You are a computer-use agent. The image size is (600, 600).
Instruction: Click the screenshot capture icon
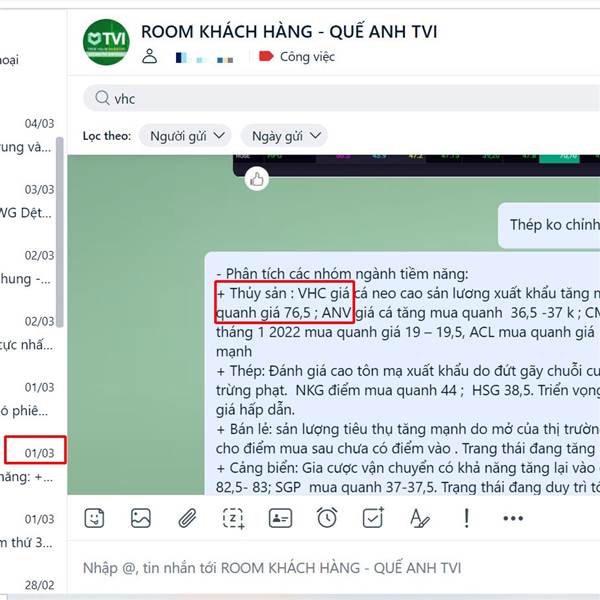point(233,518)
